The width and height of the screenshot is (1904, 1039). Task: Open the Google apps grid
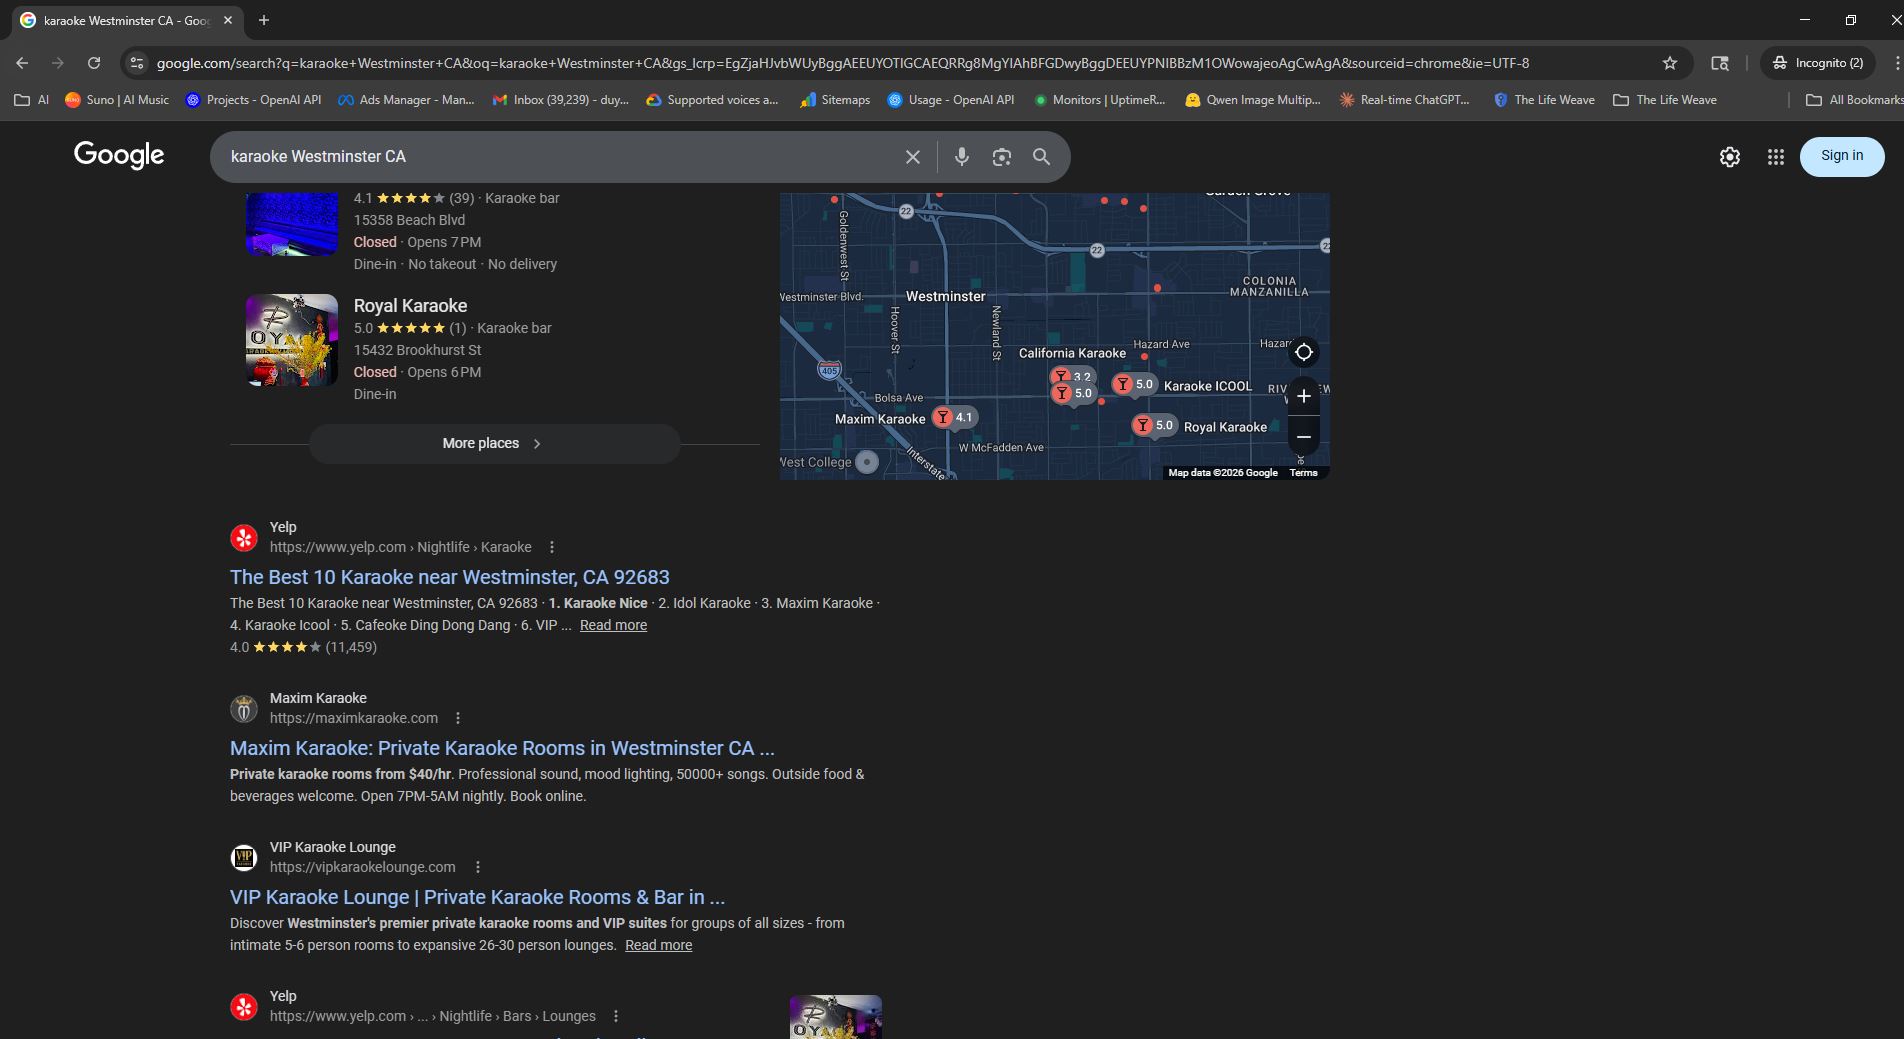coord(1775,157)
